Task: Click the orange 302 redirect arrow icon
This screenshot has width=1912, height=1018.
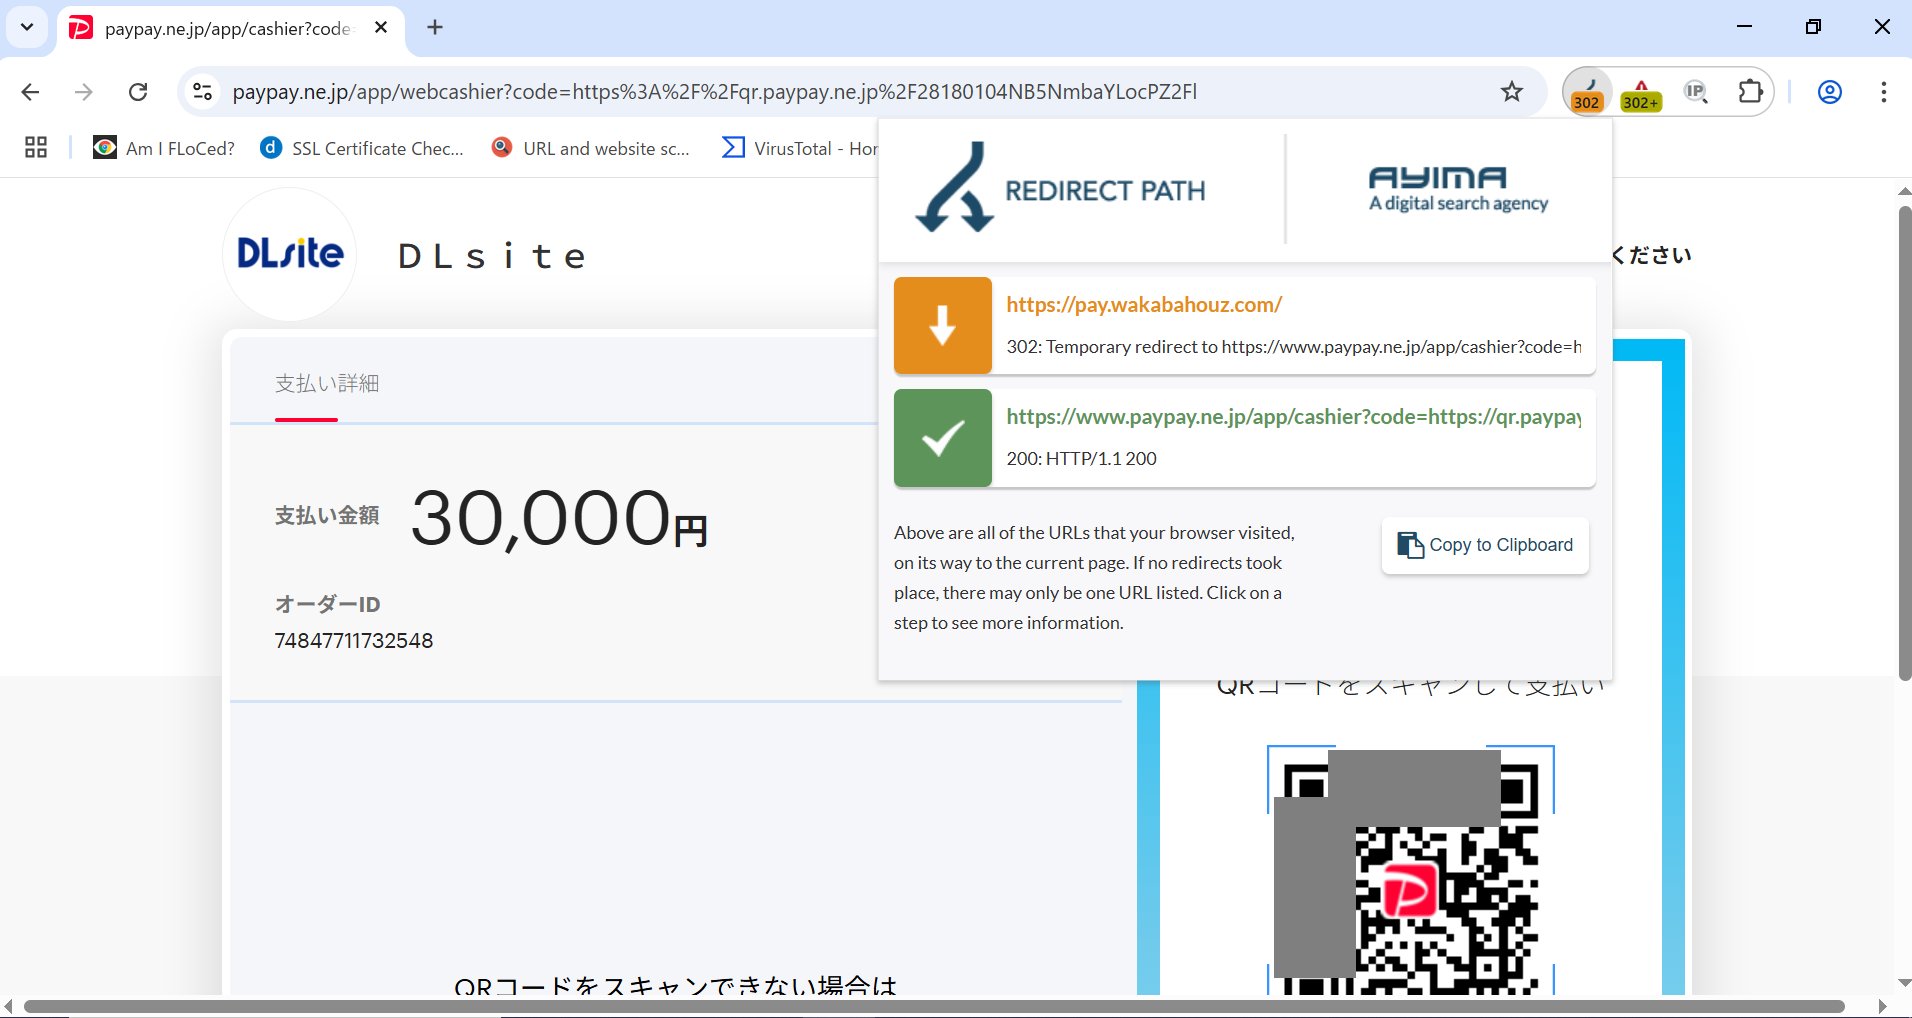Action: point(943,326)
